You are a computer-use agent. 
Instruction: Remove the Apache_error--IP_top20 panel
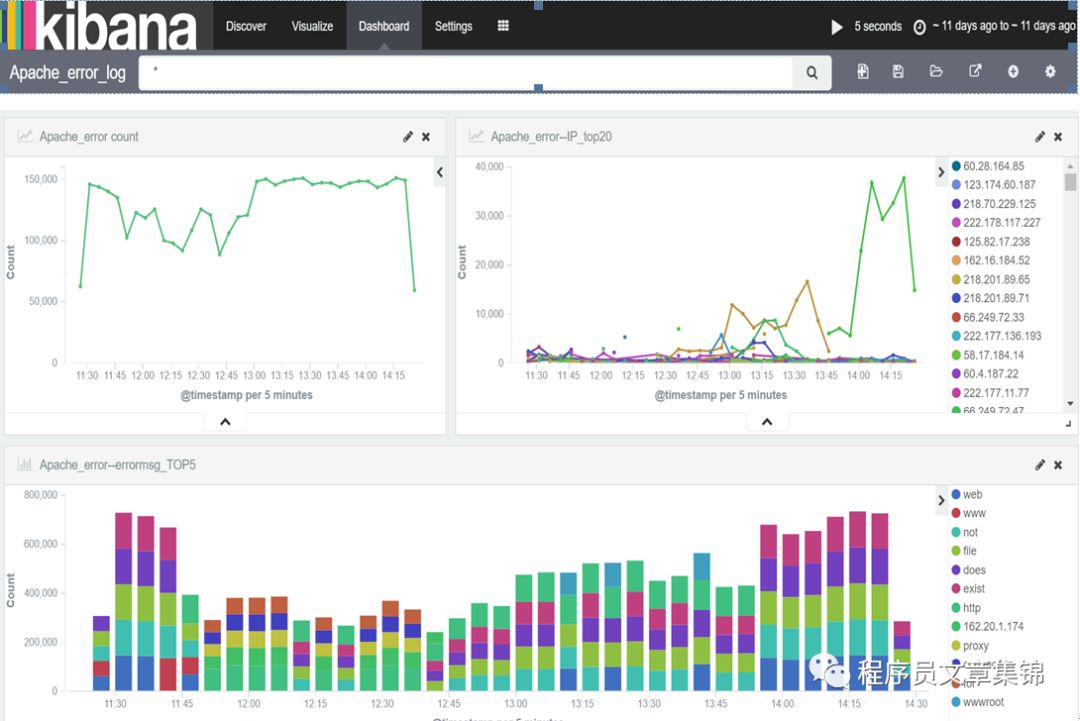tap(1058, 137)
